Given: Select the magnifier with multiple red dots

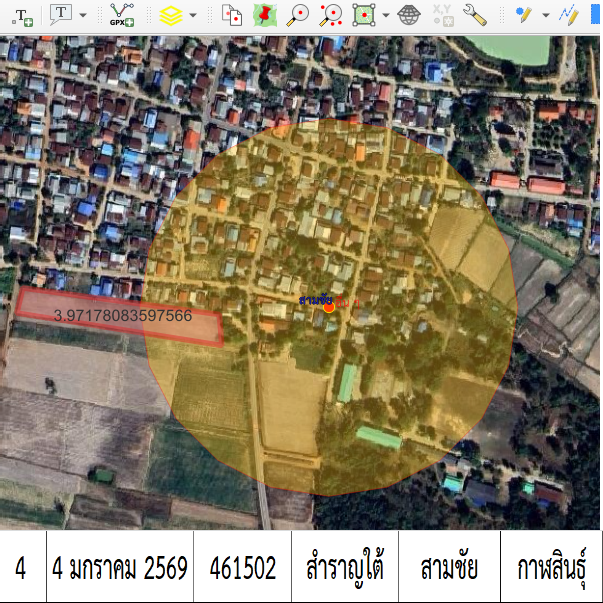Looking at the screenshot, I should [x=331, y=15].
